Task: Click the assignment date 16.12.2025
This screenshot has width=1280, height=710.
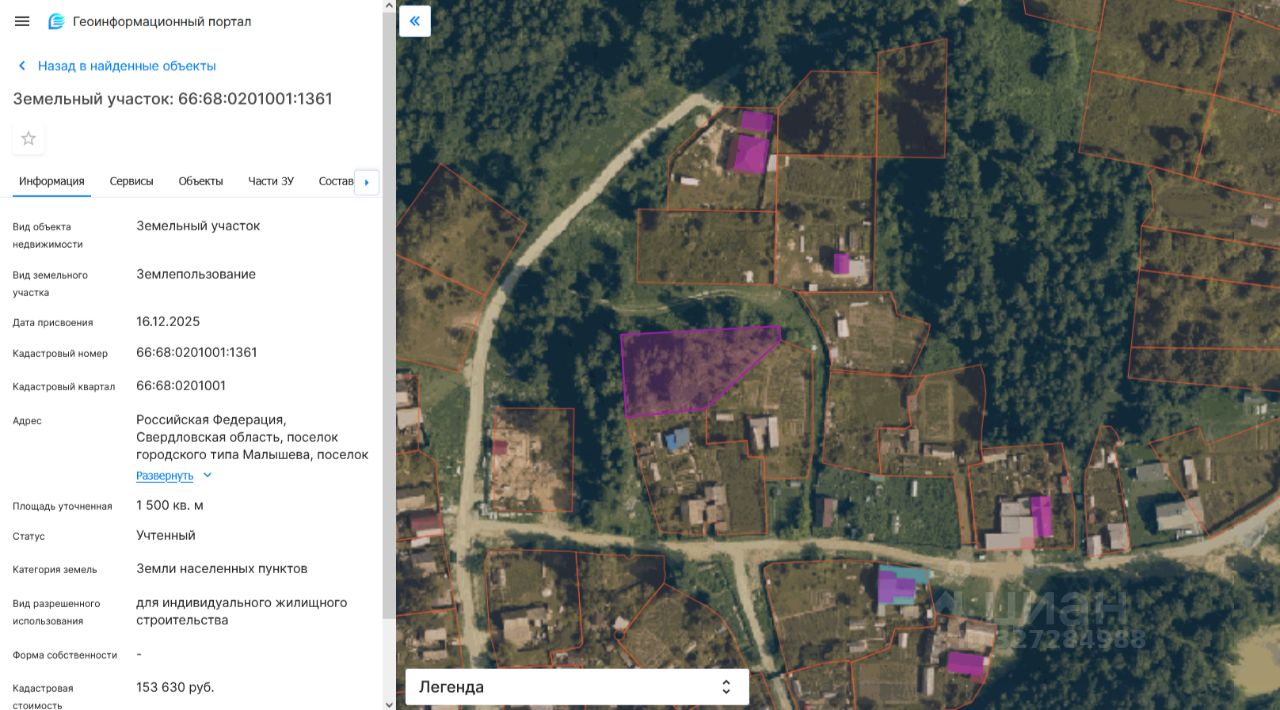Action: coord(168,322)
